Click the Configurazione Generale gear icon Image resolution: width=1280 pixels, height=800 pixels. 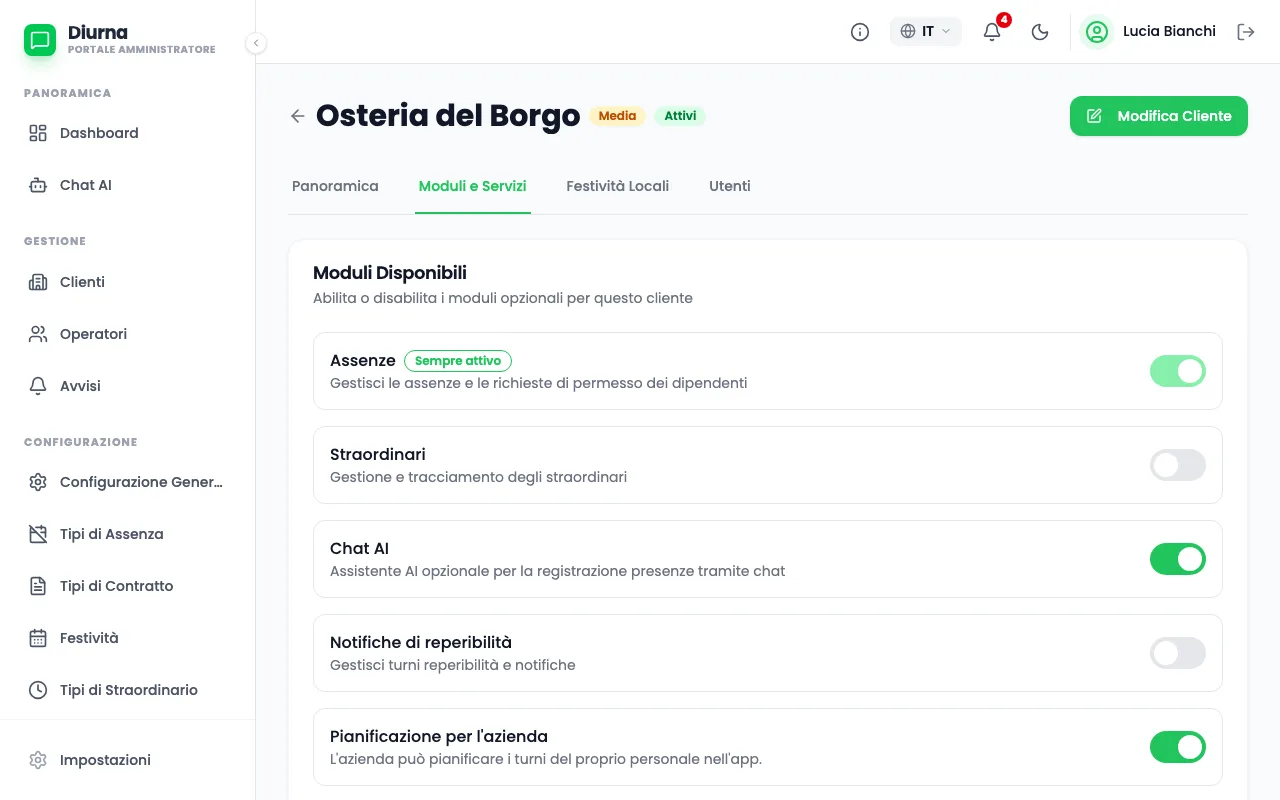(x=38, y=482)
